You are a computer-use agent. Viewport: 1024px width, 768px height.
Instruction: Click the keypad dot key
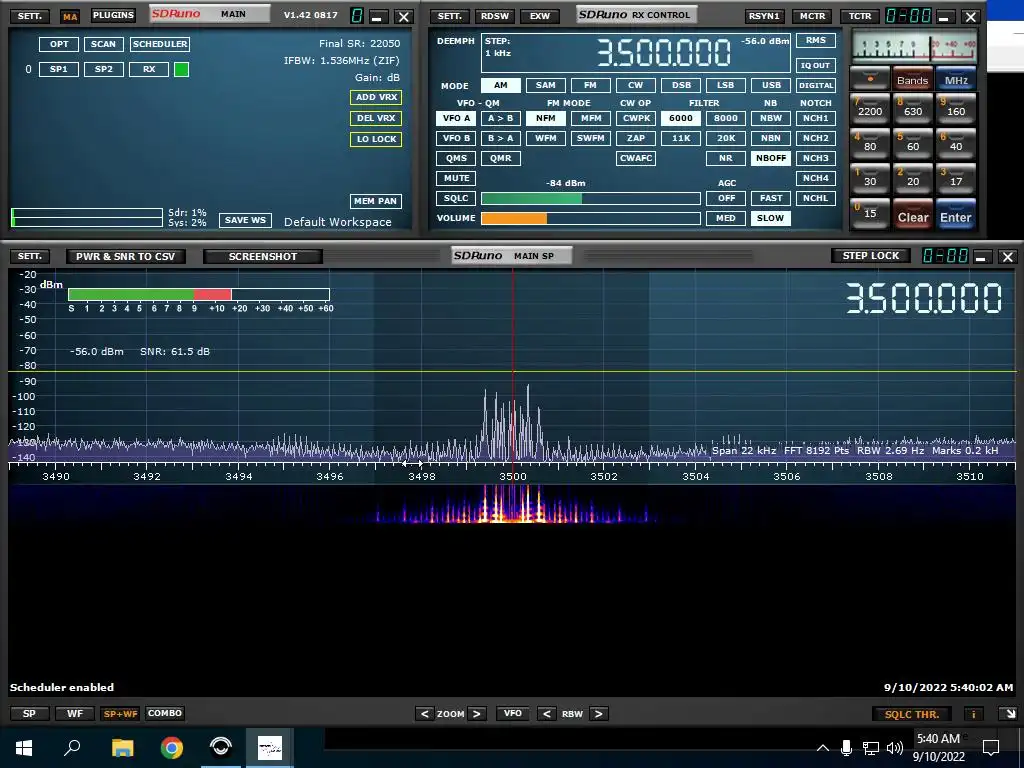[870, 79]
